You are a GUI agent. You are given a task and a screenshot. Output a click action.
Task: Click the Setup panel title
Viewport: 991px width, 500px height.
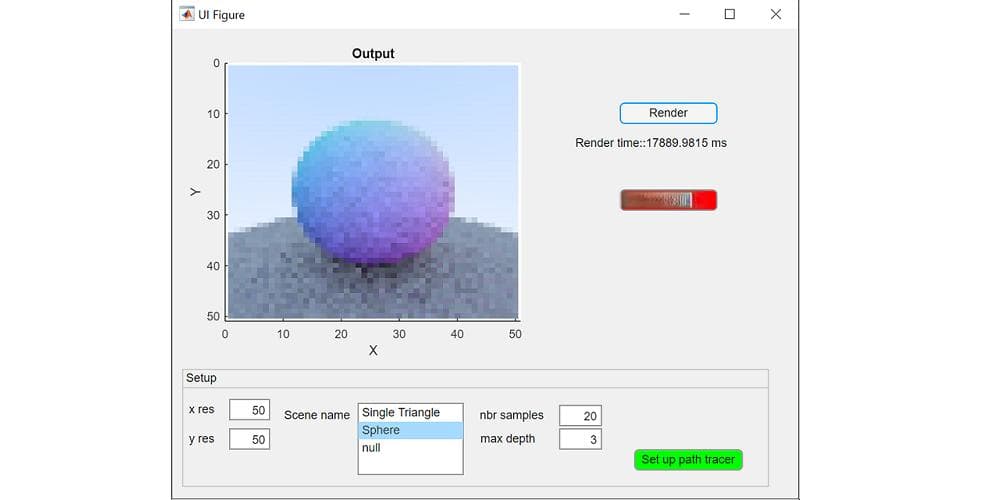tap(201, 378)
